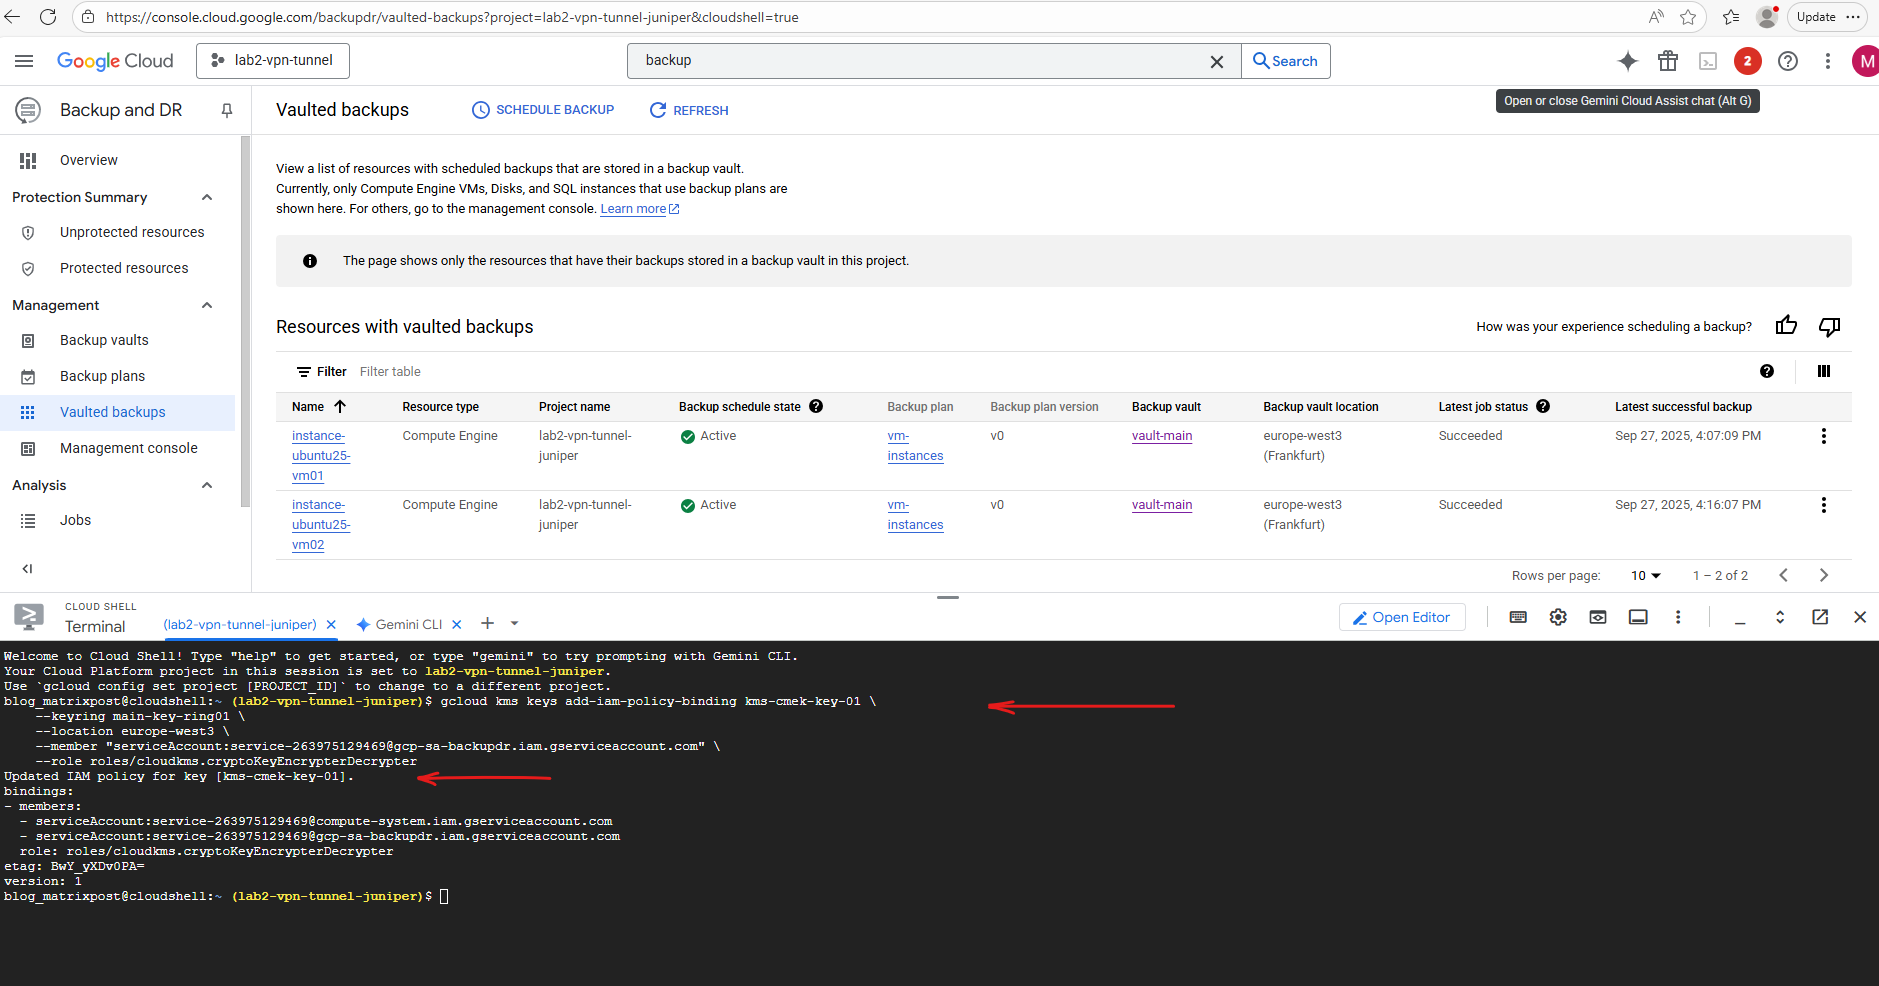
Task: Open Backup plans in sidebar
Action: tap(102, 376)
